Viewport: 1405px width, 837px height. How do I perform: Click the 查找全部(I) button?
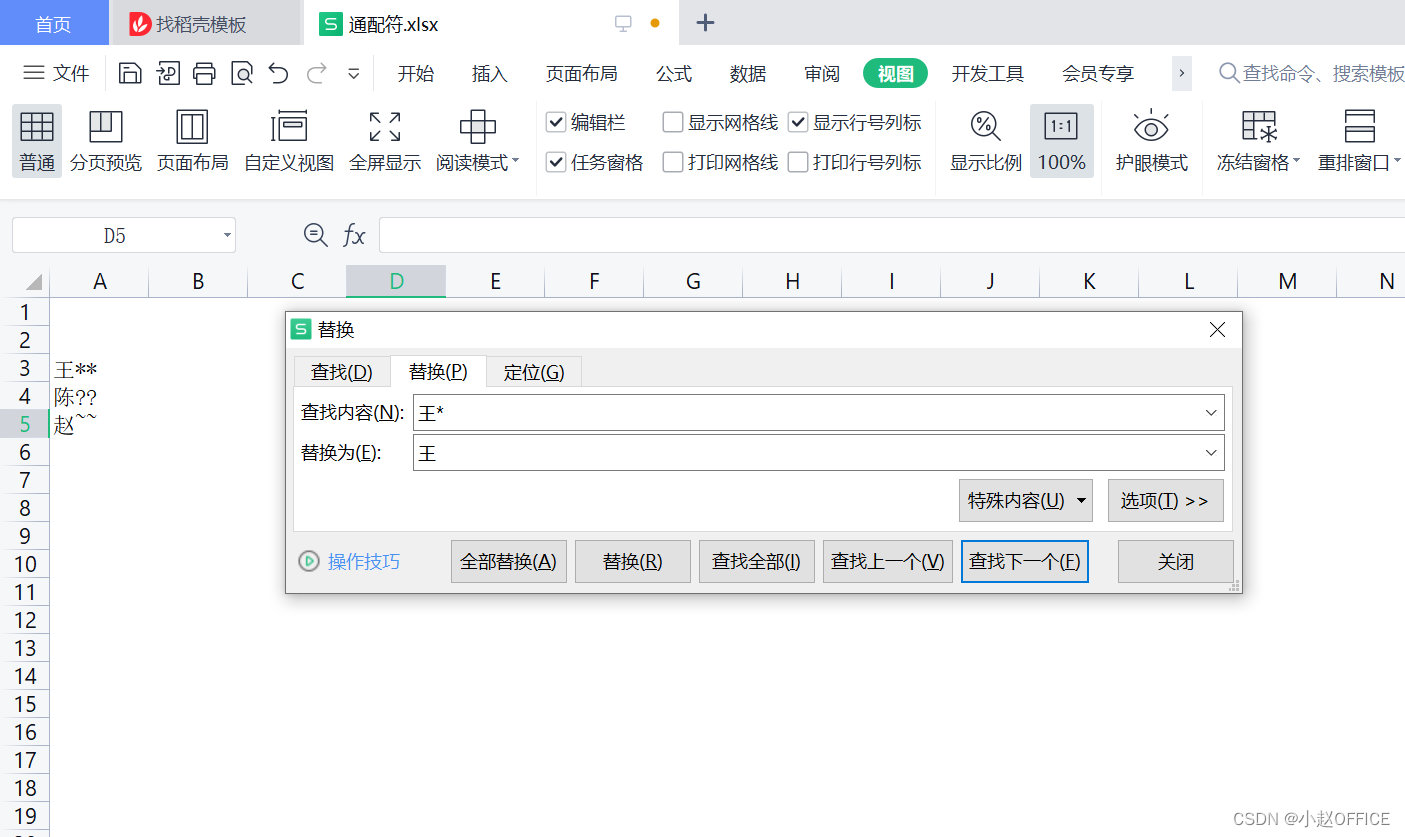(757, 561)
